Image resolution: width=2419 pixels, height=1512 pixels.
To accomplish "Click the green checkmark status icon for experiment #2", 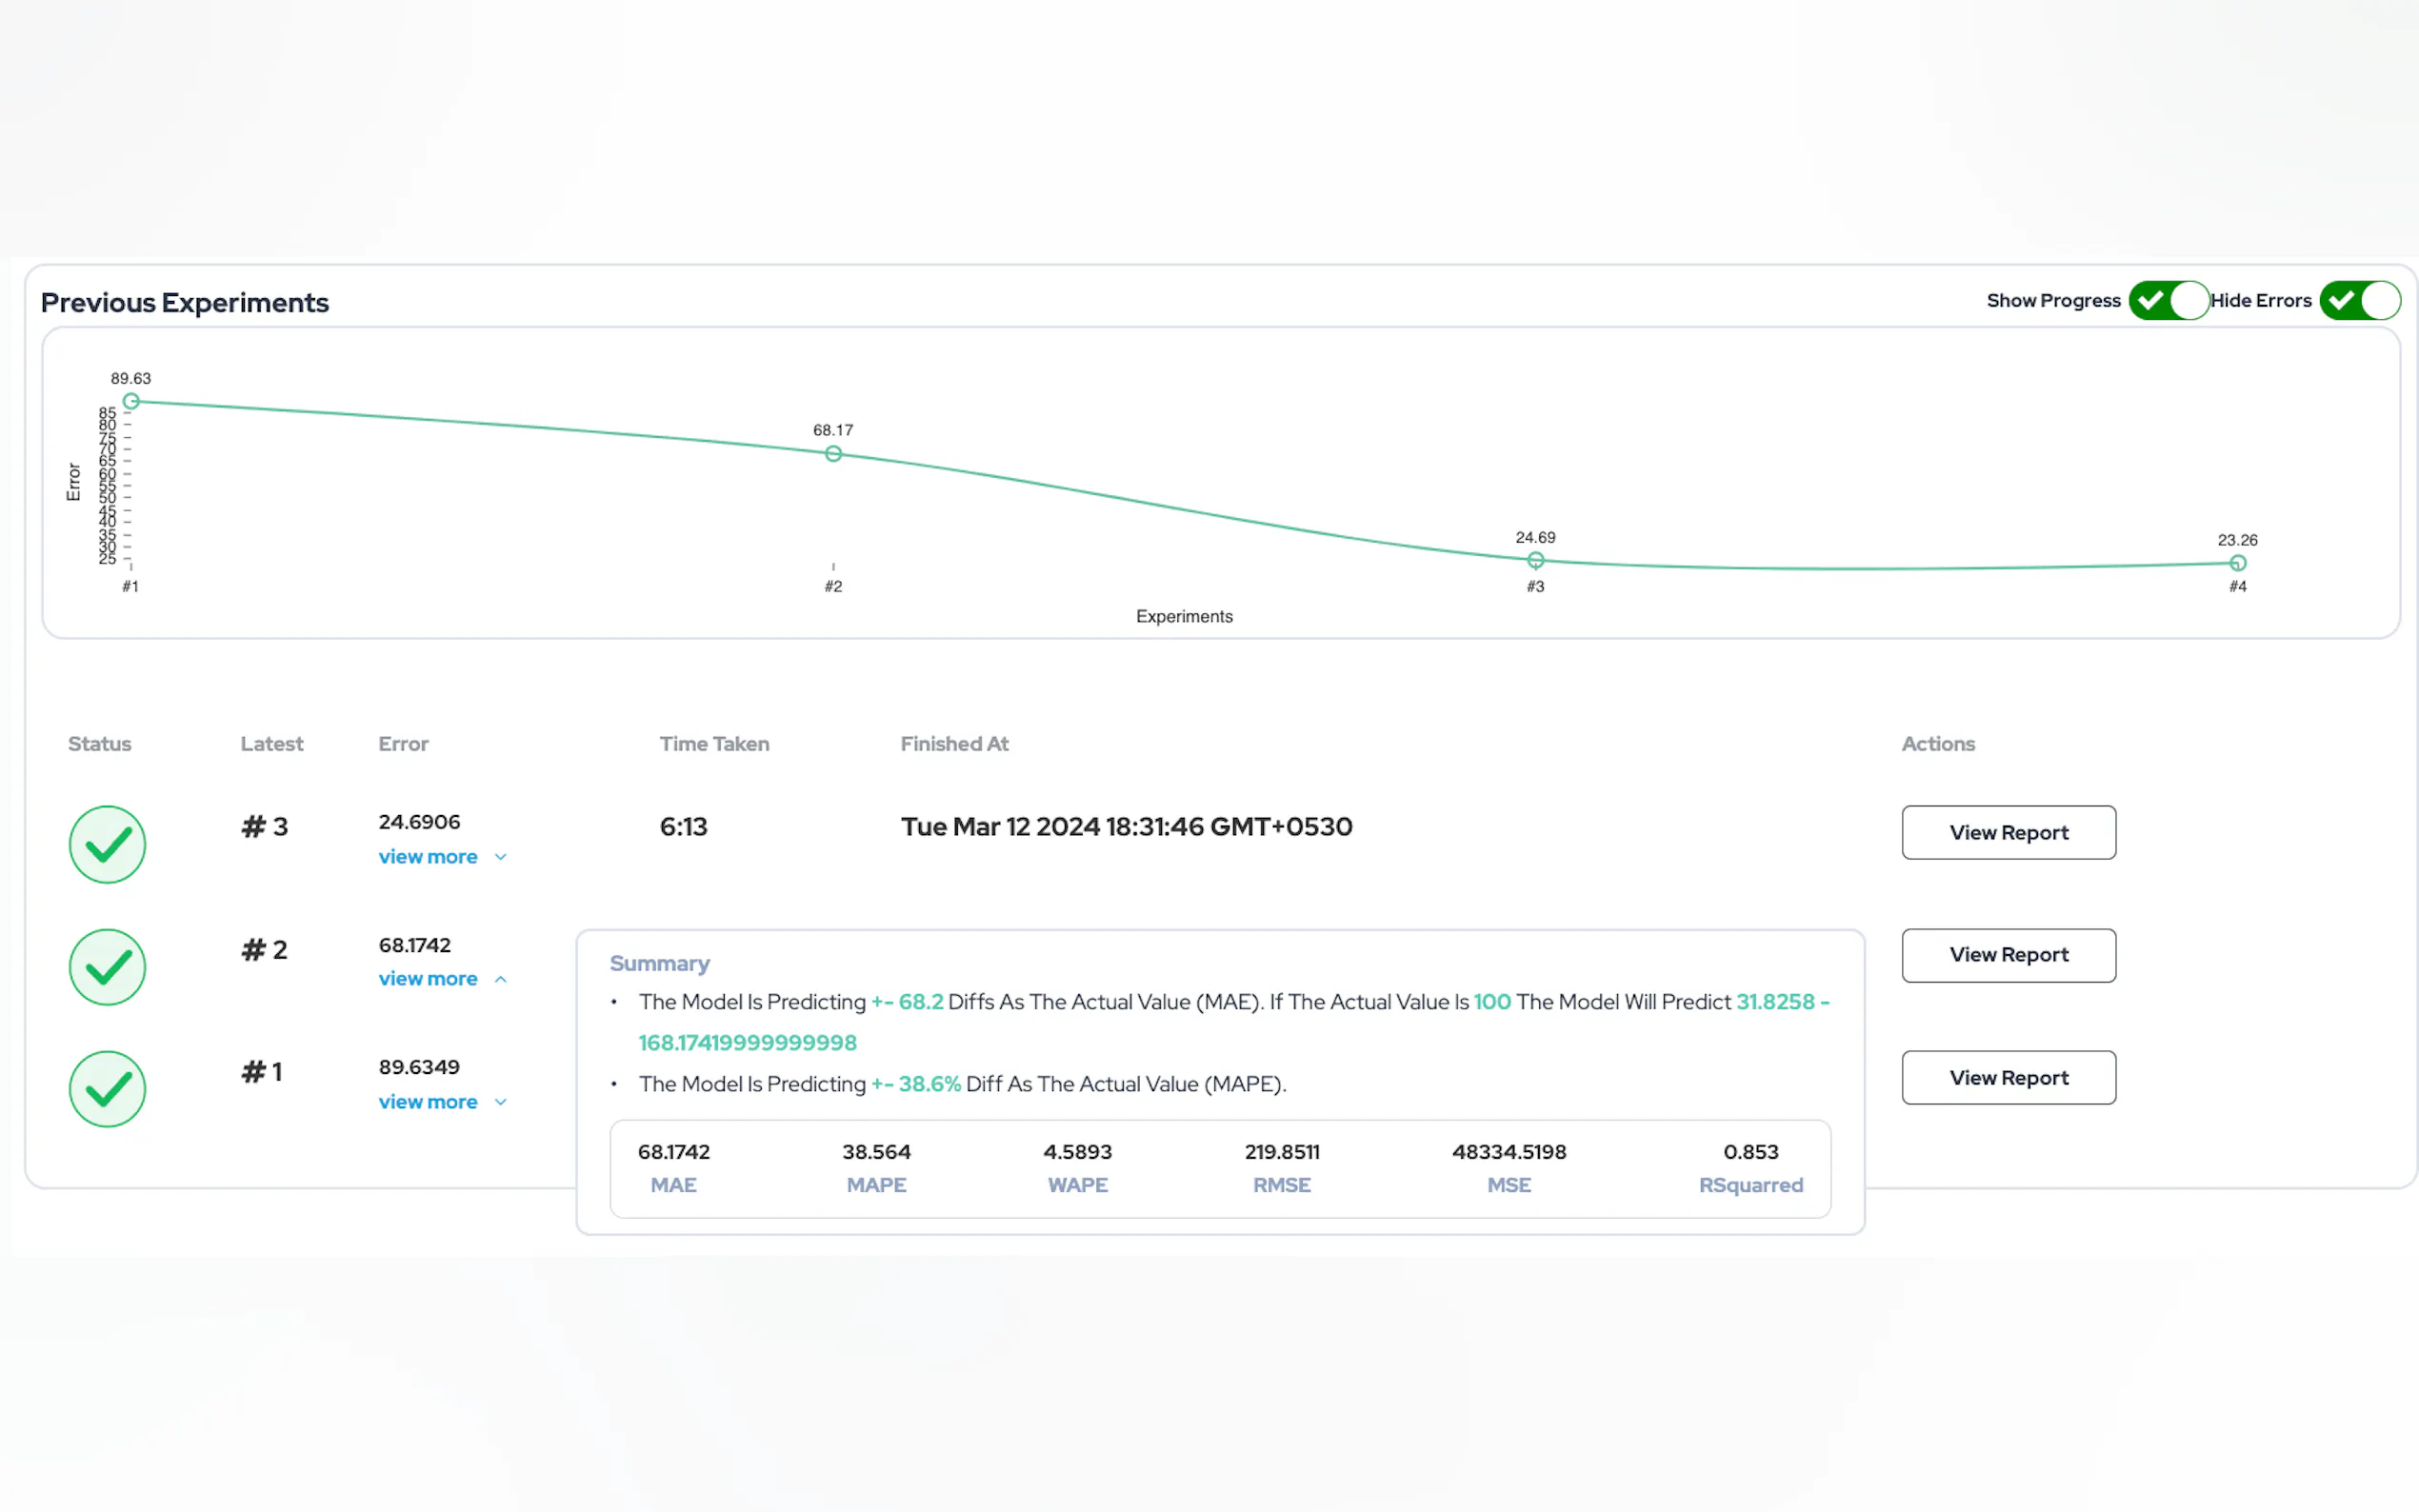I will pos(107,967).
